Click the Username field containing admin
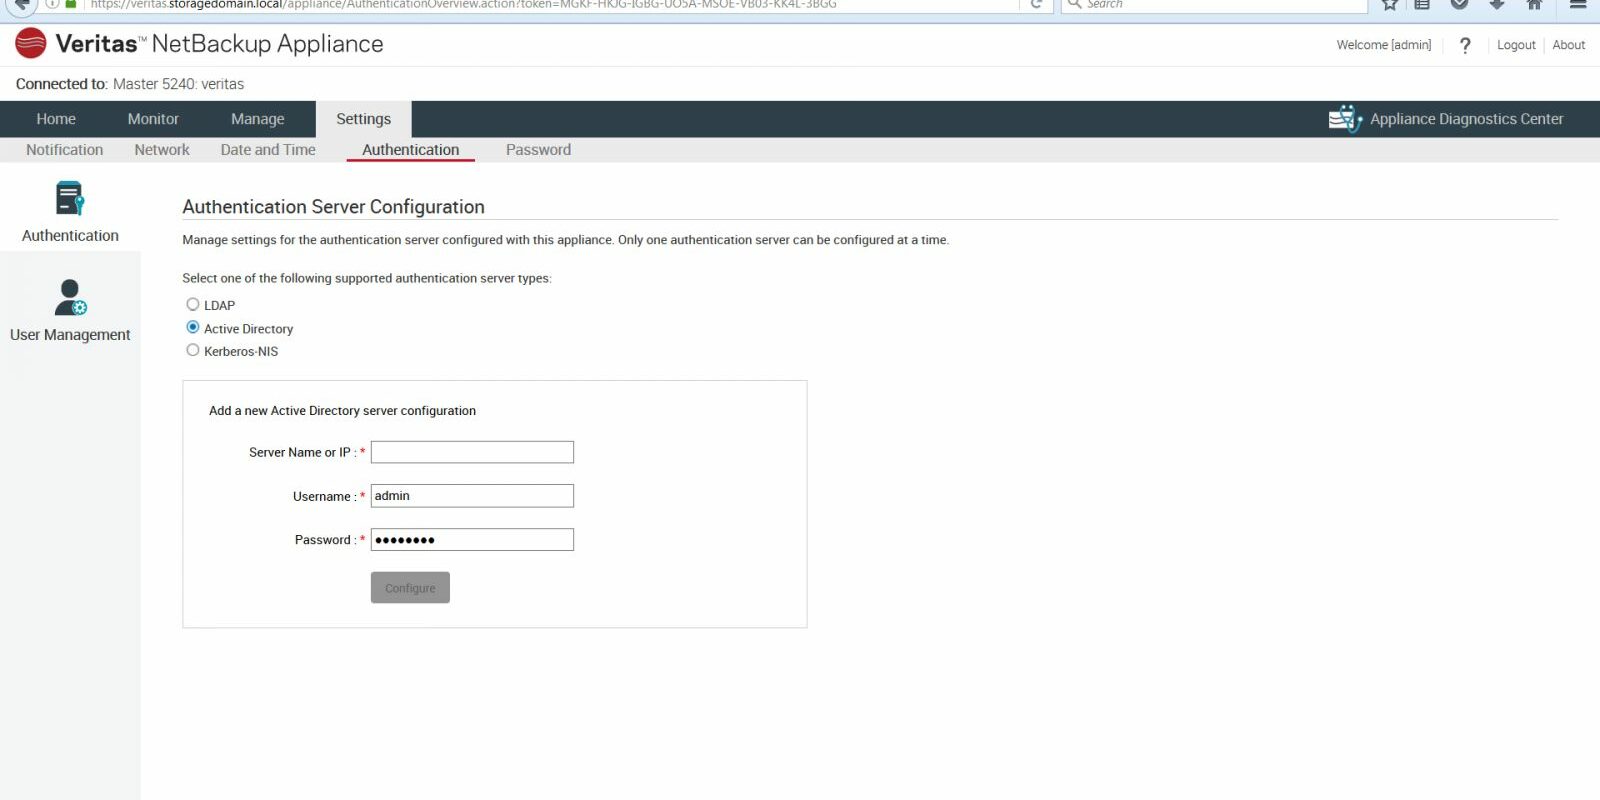The height and width of the screenshot is (800, 1600). [472, 496]
